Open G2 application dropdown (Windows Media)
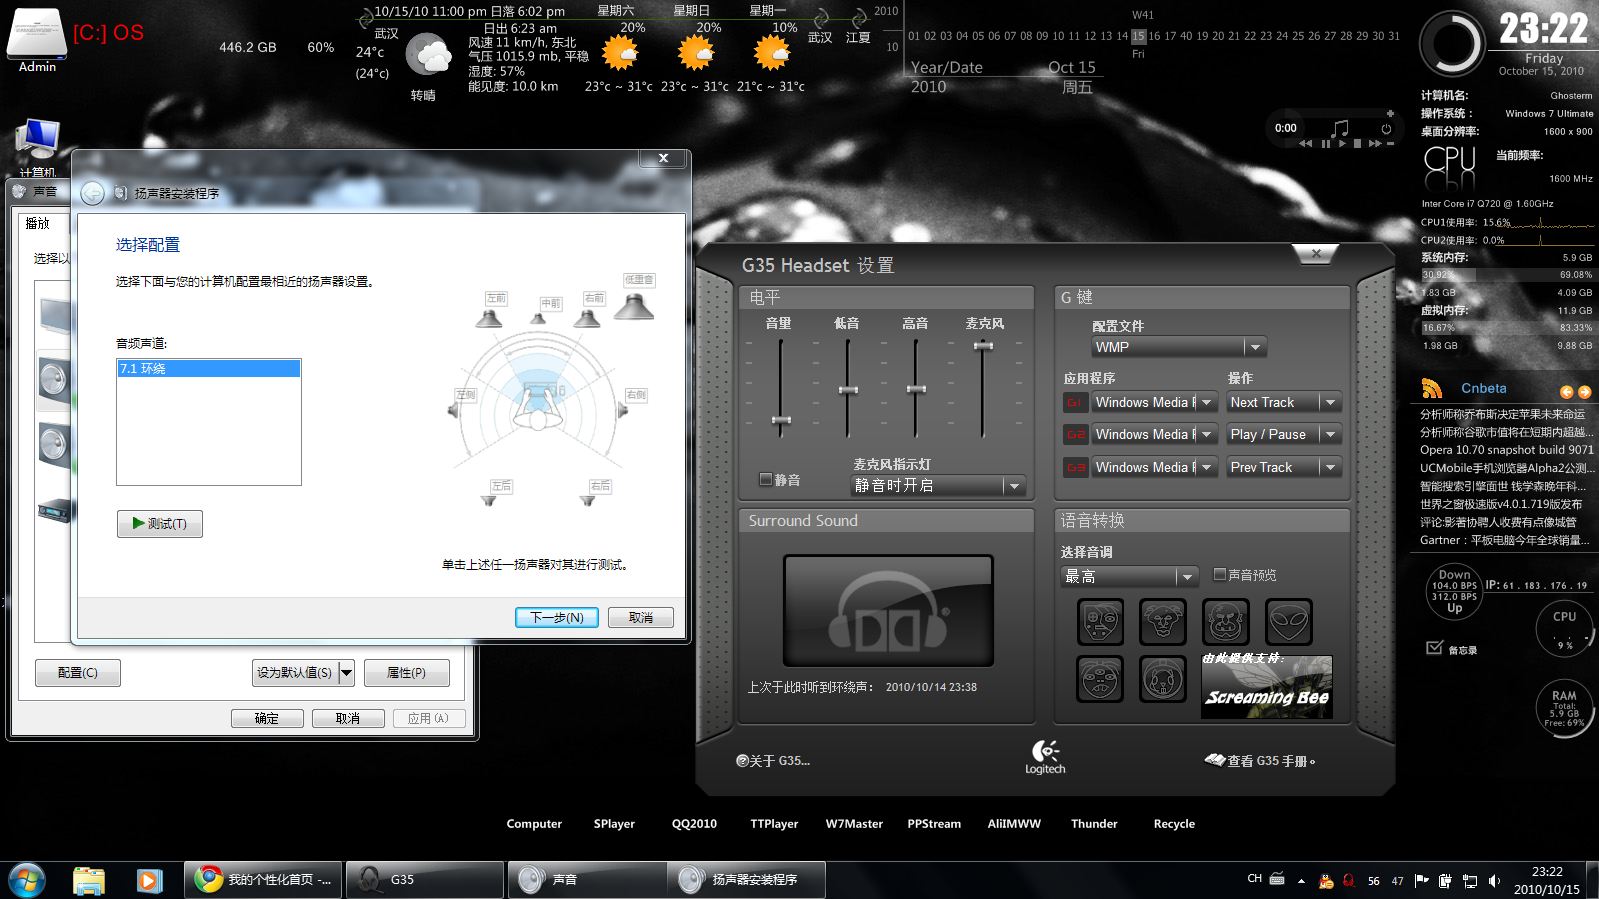 pyautogui.click(x=1154, y=434)
